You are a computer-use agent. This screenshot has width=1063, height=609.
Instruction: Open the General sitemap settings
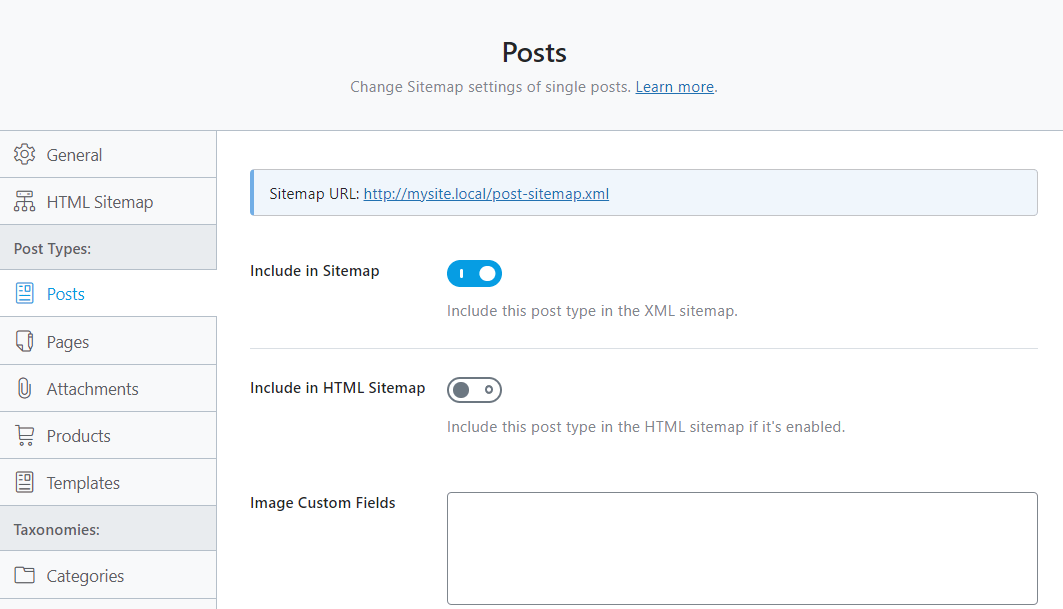coord(74,154)
